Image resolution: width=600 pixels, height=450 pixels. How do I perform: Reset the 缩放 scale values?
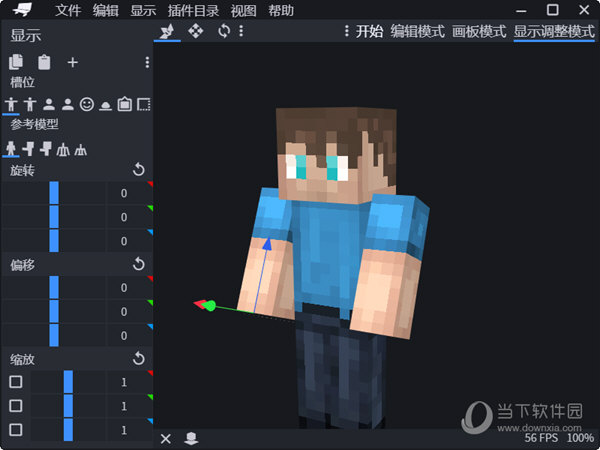click(x=139, y=359)
